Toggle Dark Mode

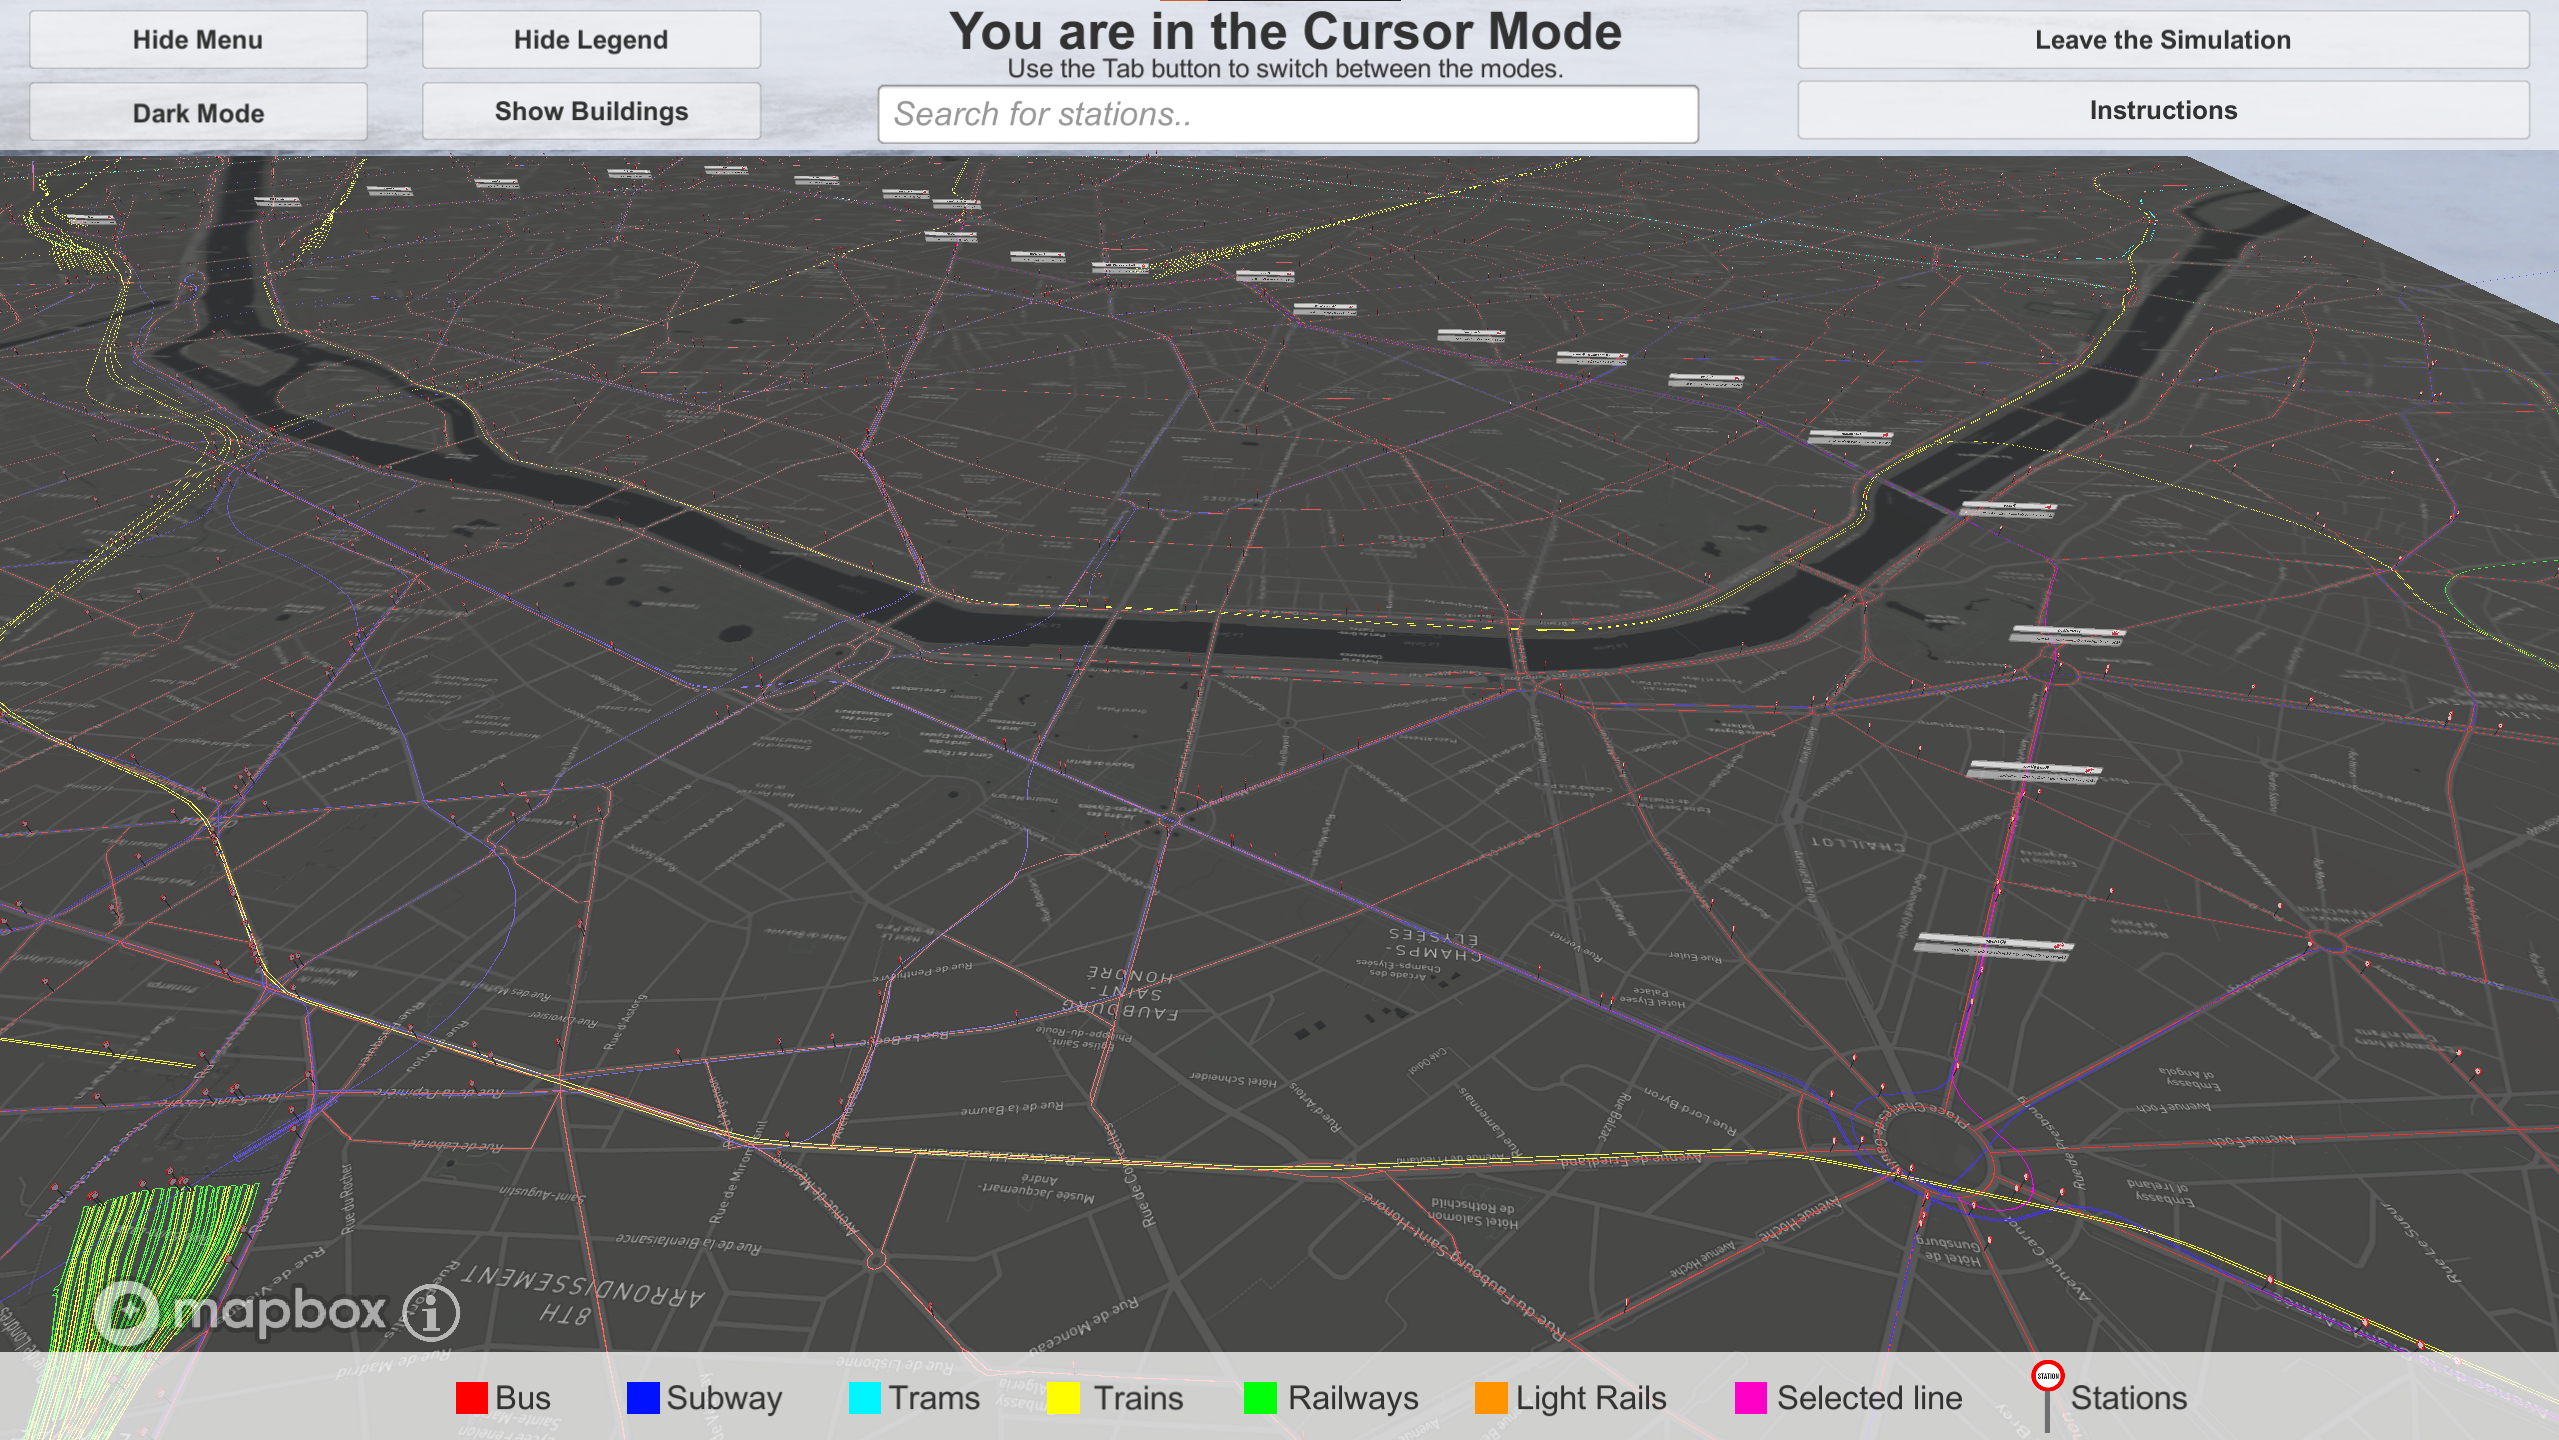pos(198,112)
